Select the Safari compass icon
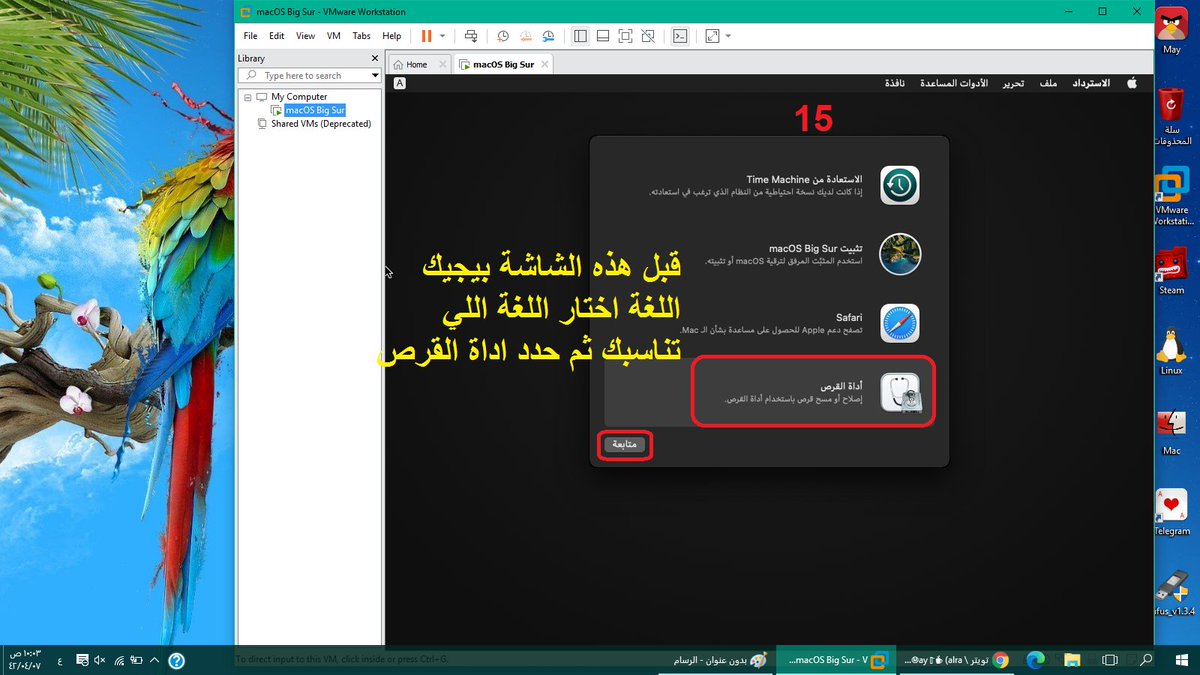1200x675 pixels. point(900,323)
